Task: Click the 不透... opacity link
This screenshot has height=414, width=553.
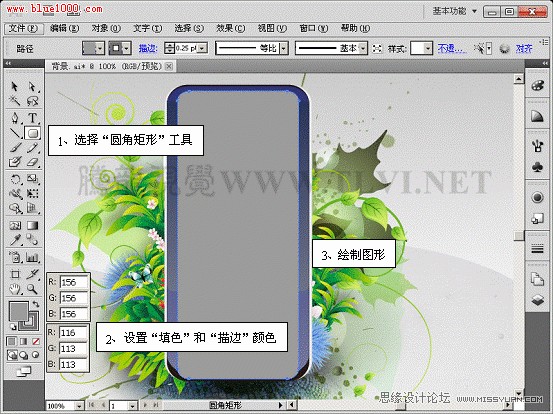Action: coord(452,49)
